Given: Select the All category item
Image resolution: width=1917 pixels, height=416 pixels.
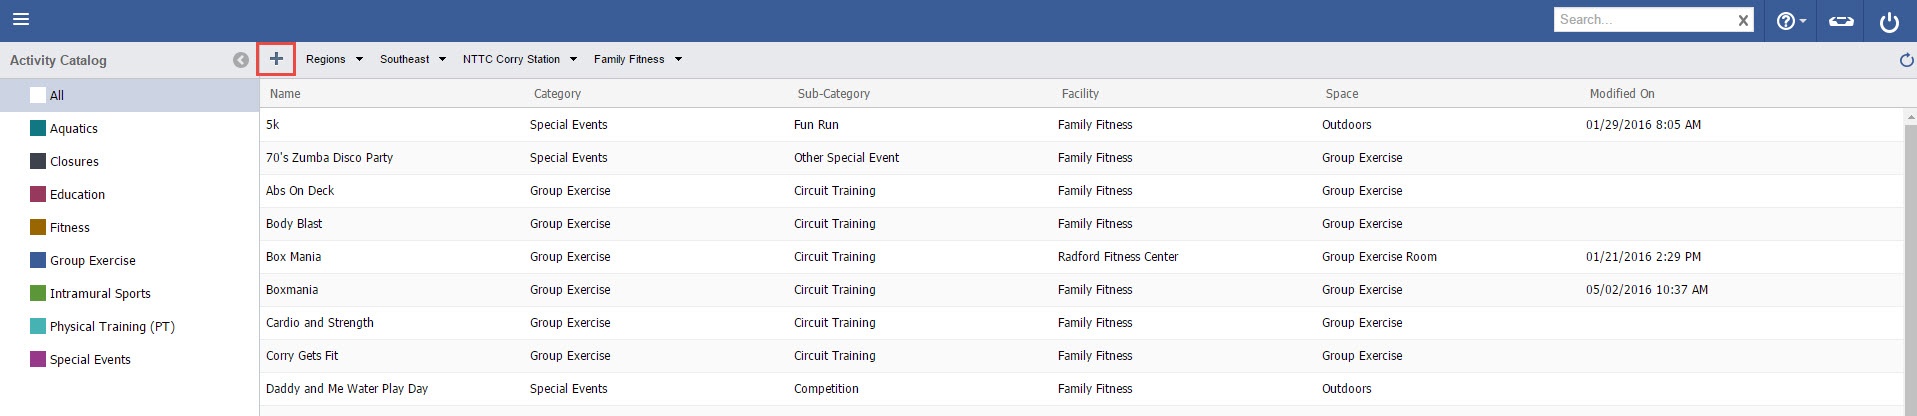Looking at the screenshot, I should (x=57, y=95).
